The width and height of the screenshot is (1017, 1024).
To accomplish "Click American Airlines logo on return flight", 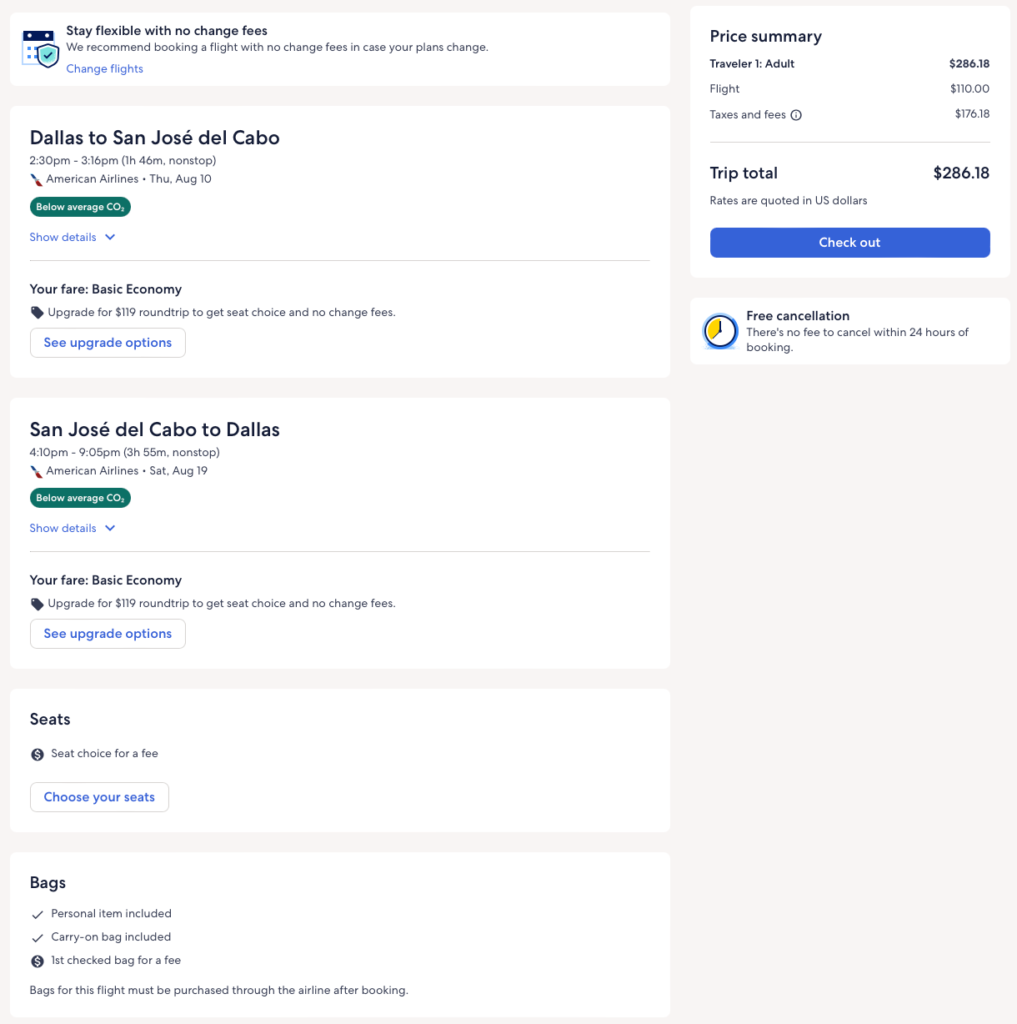I will click(37, 471).
